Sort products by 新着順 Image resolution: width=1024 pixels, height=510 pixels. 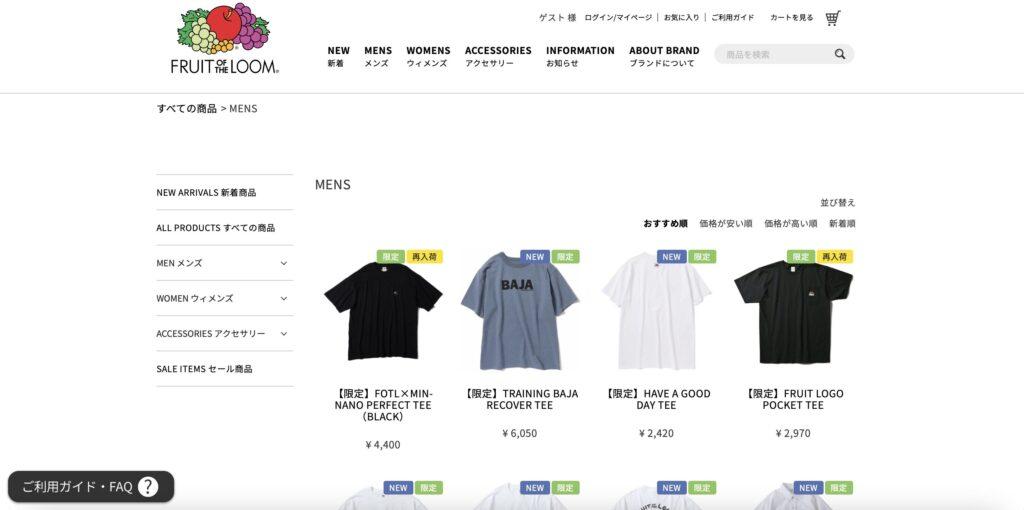click(x=842, y=223)
